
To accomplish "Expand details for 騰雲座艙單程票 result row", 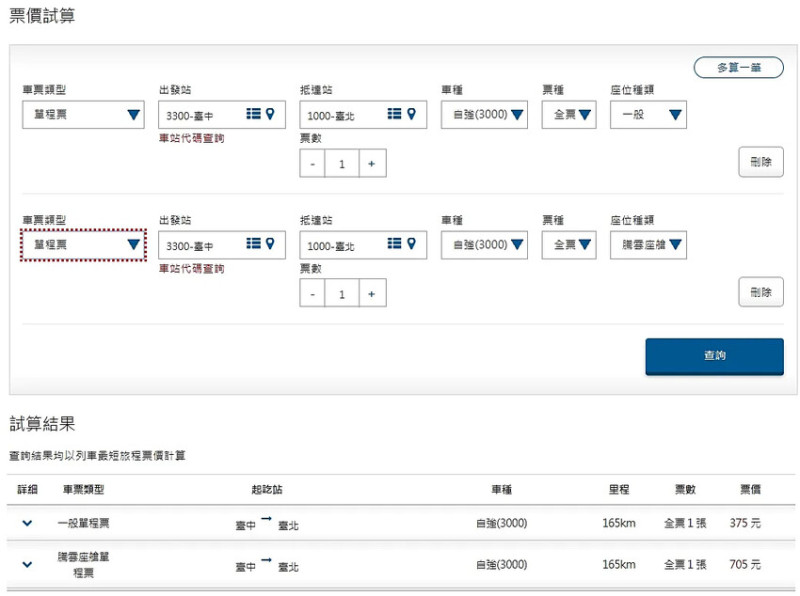I will pyautogui.click(x=24, y=563).
